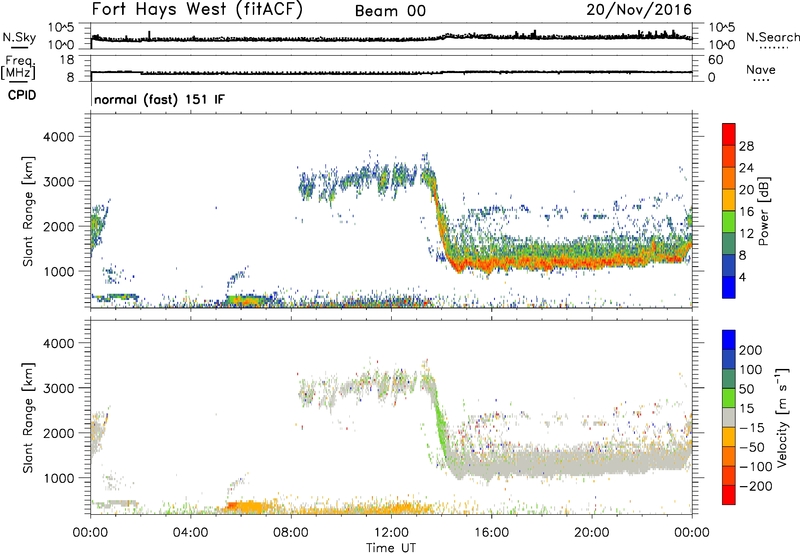Click the "Beam 00" label

(390, 11)
